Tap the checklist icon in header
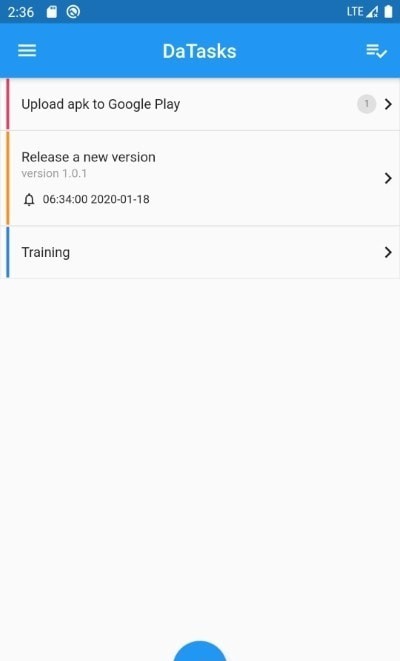Screen dimensions: 400x661 click(376, 51)
